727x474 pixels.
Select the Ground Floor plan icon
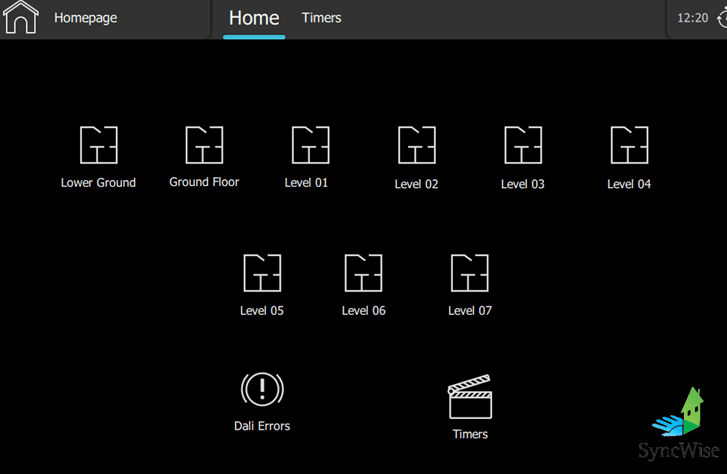coord(204,145)
